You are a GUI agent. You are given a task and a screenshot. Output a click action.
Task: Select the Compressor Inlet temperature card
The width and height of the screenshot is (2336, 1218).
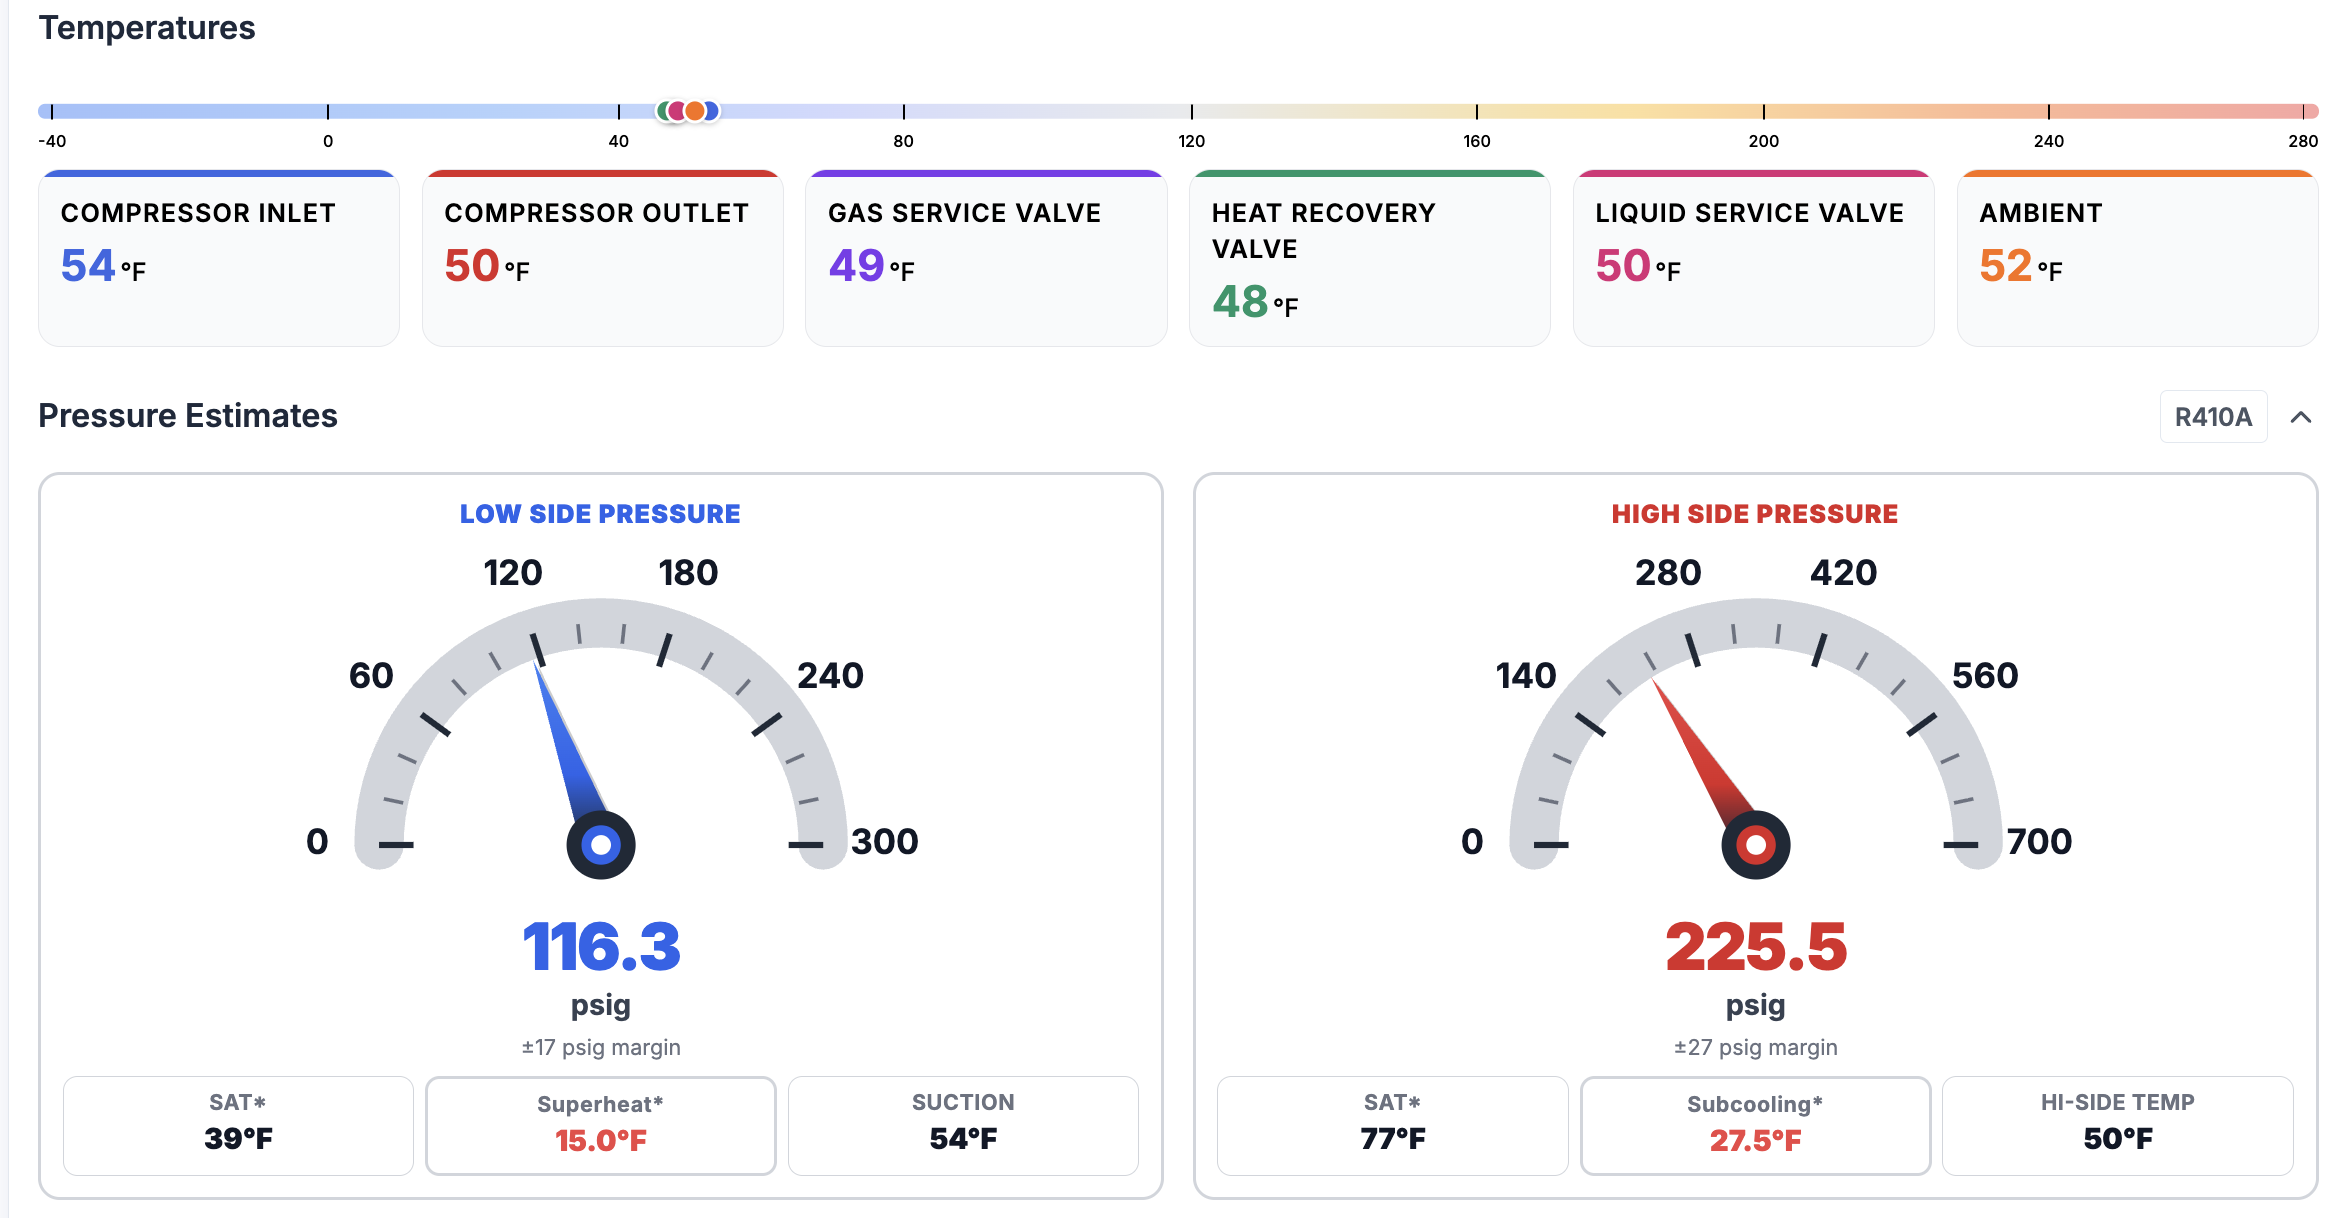coord(219,259)
